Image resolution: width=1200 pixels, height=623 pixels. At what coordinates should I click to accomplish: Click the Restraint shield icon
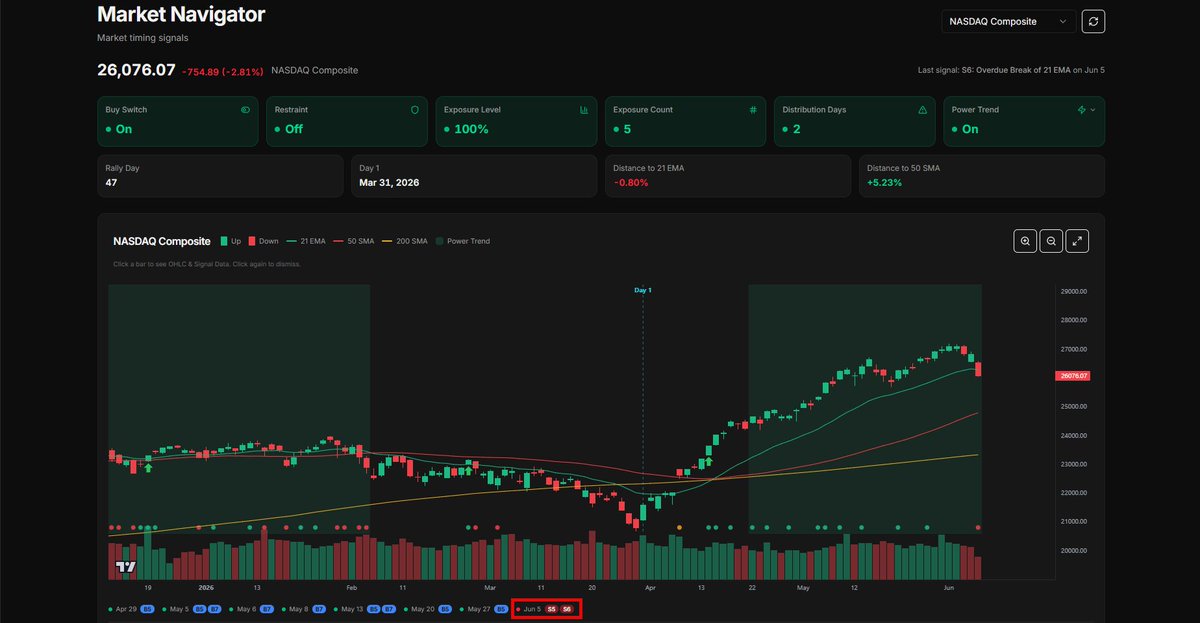tap(415, 110)
